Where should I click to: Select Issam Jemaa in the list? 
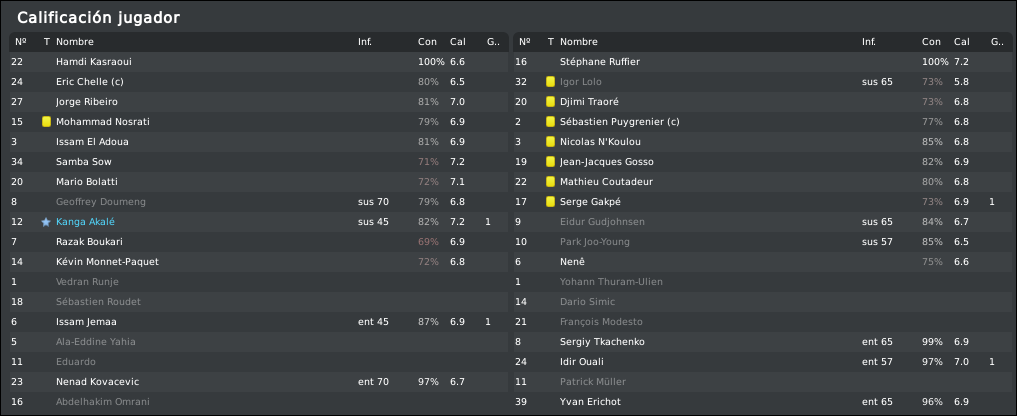[86, 322]
